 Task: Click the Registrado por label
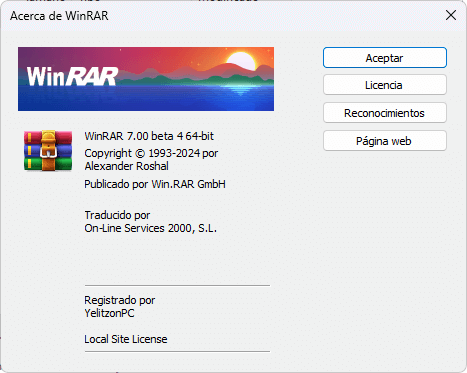120,300
